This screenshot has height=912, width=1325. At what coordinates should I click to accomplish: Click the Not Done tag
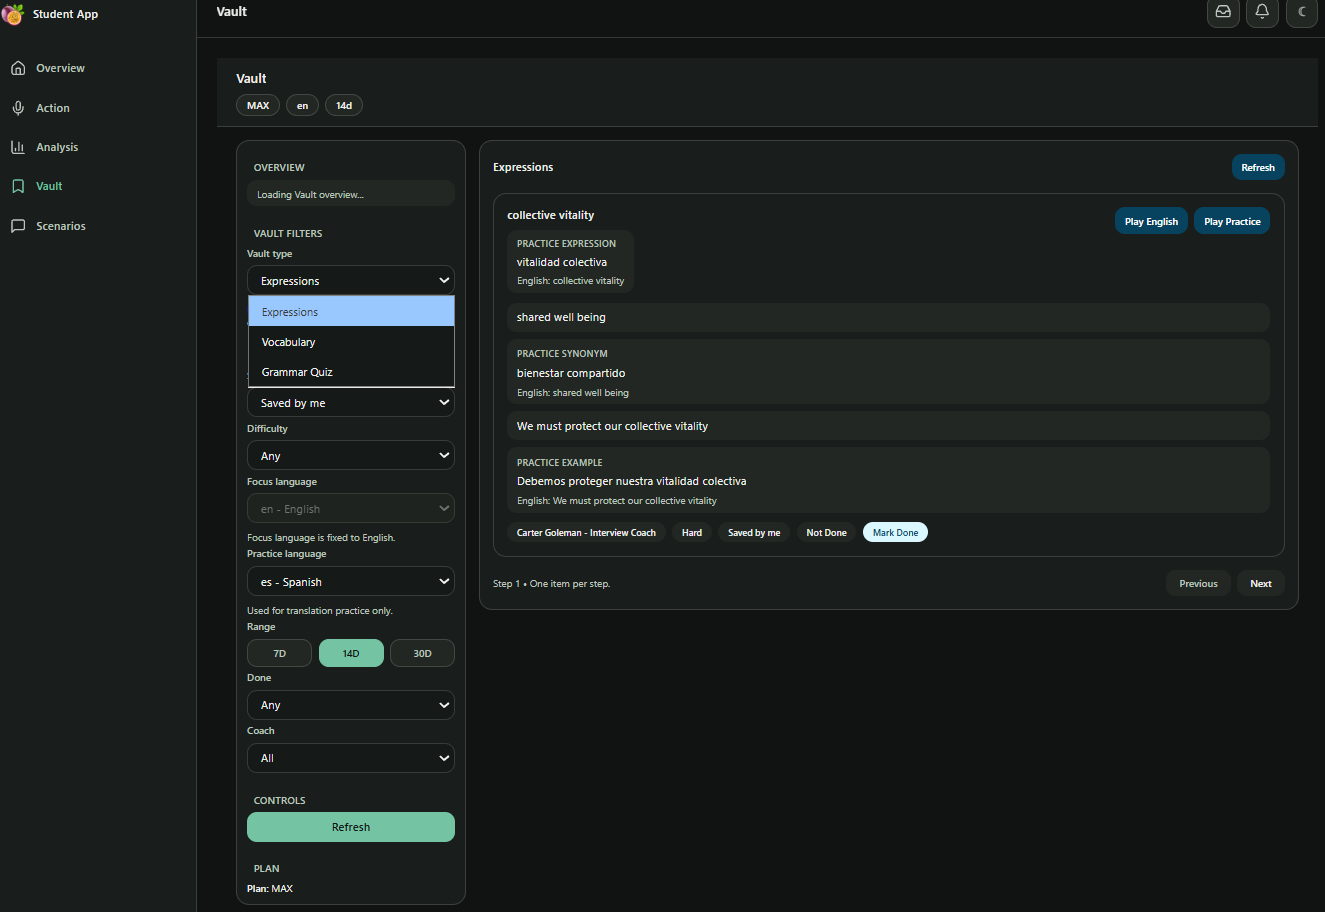826,533
